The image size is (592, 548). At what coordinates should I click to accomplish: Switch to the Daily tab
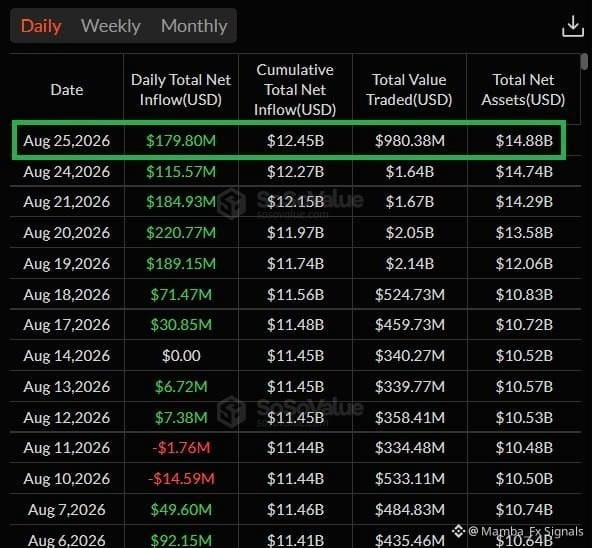(x=41, y=26)
